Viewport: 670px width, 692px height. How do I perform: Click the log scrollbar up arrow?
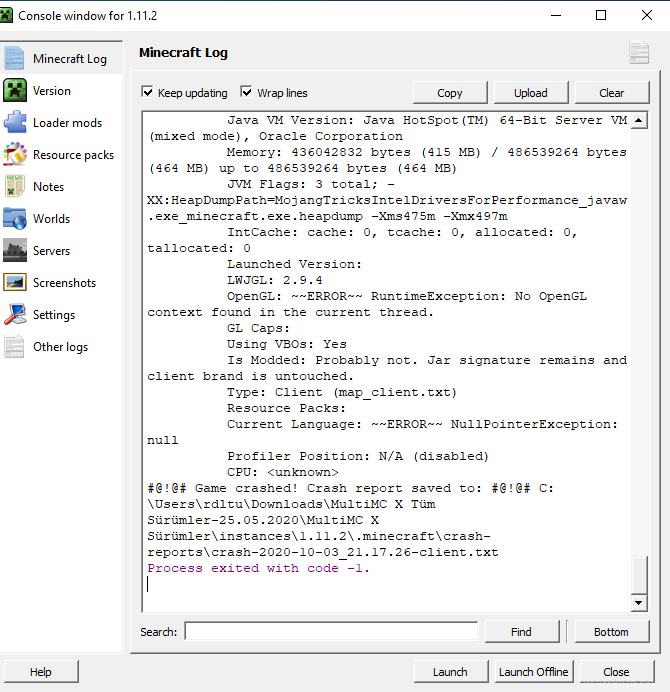coord(639,120)
